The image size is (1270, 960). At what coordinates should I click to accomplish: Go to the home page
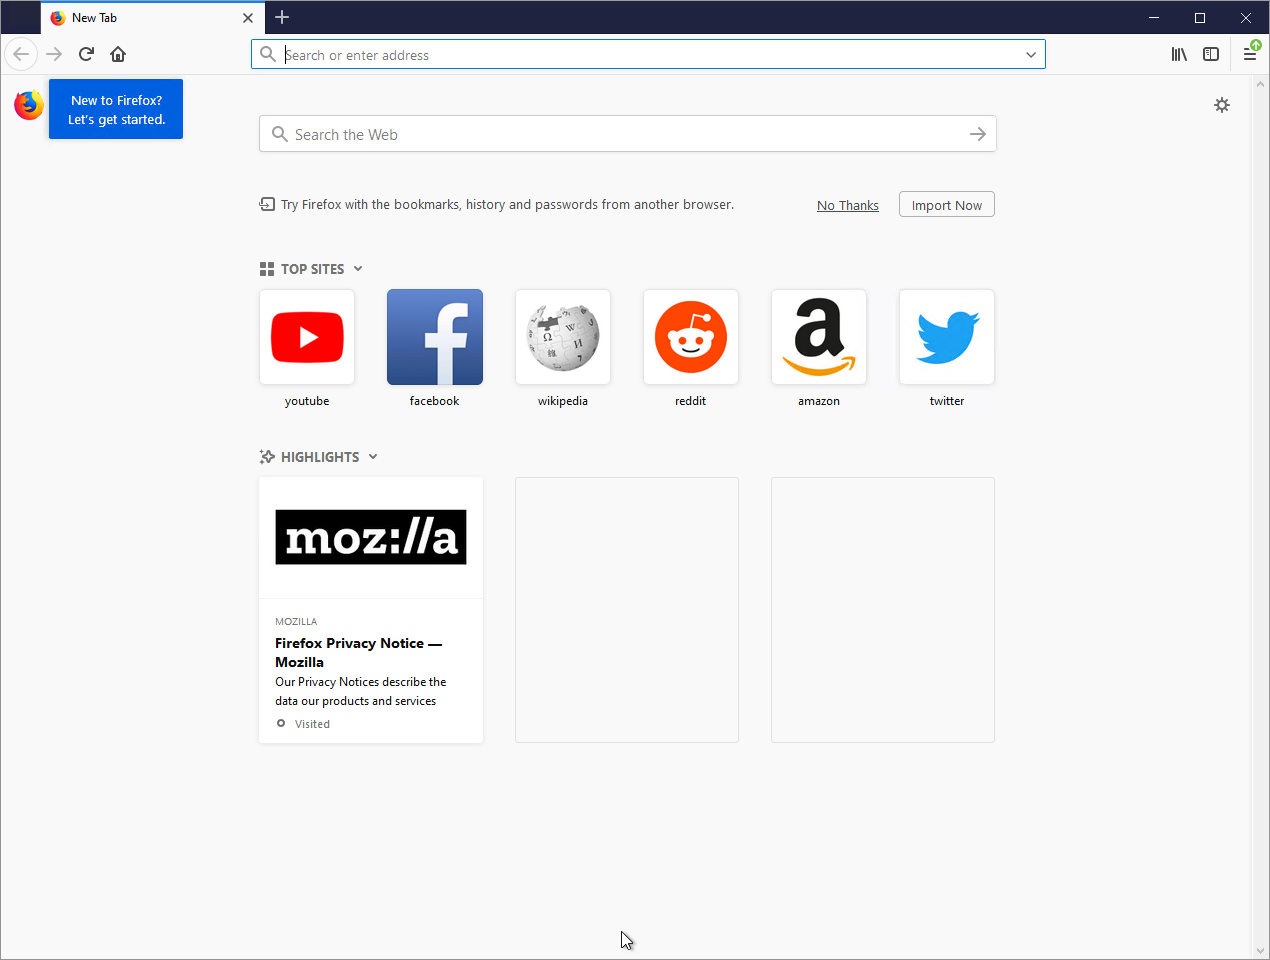pos(117,54)
